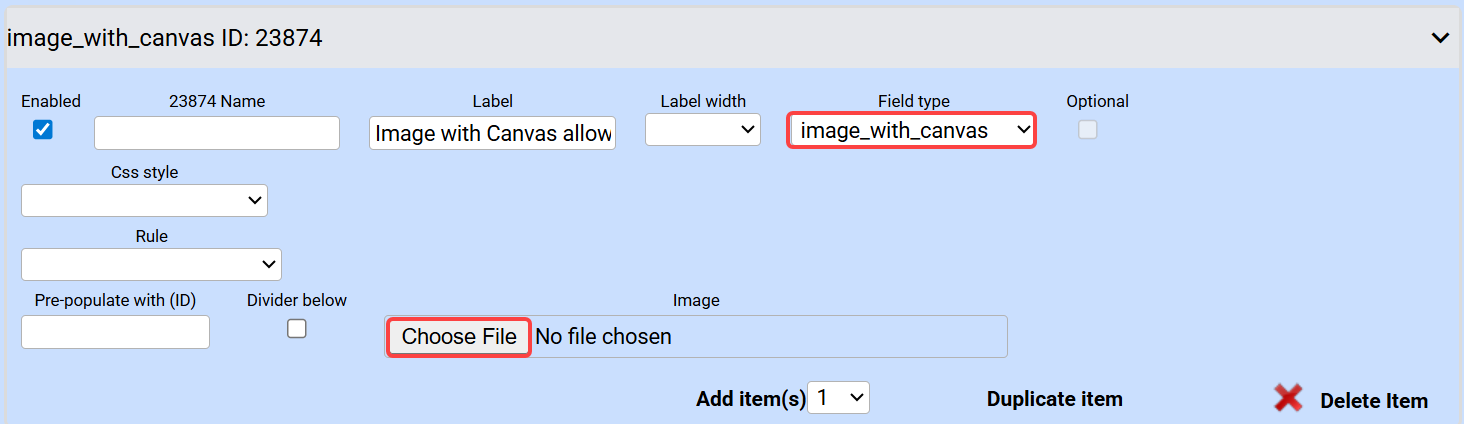Viewport: 1464px width, 424px height.
Task: Focus the Pre-populate with (ID) field
Action: pos(115,332)
